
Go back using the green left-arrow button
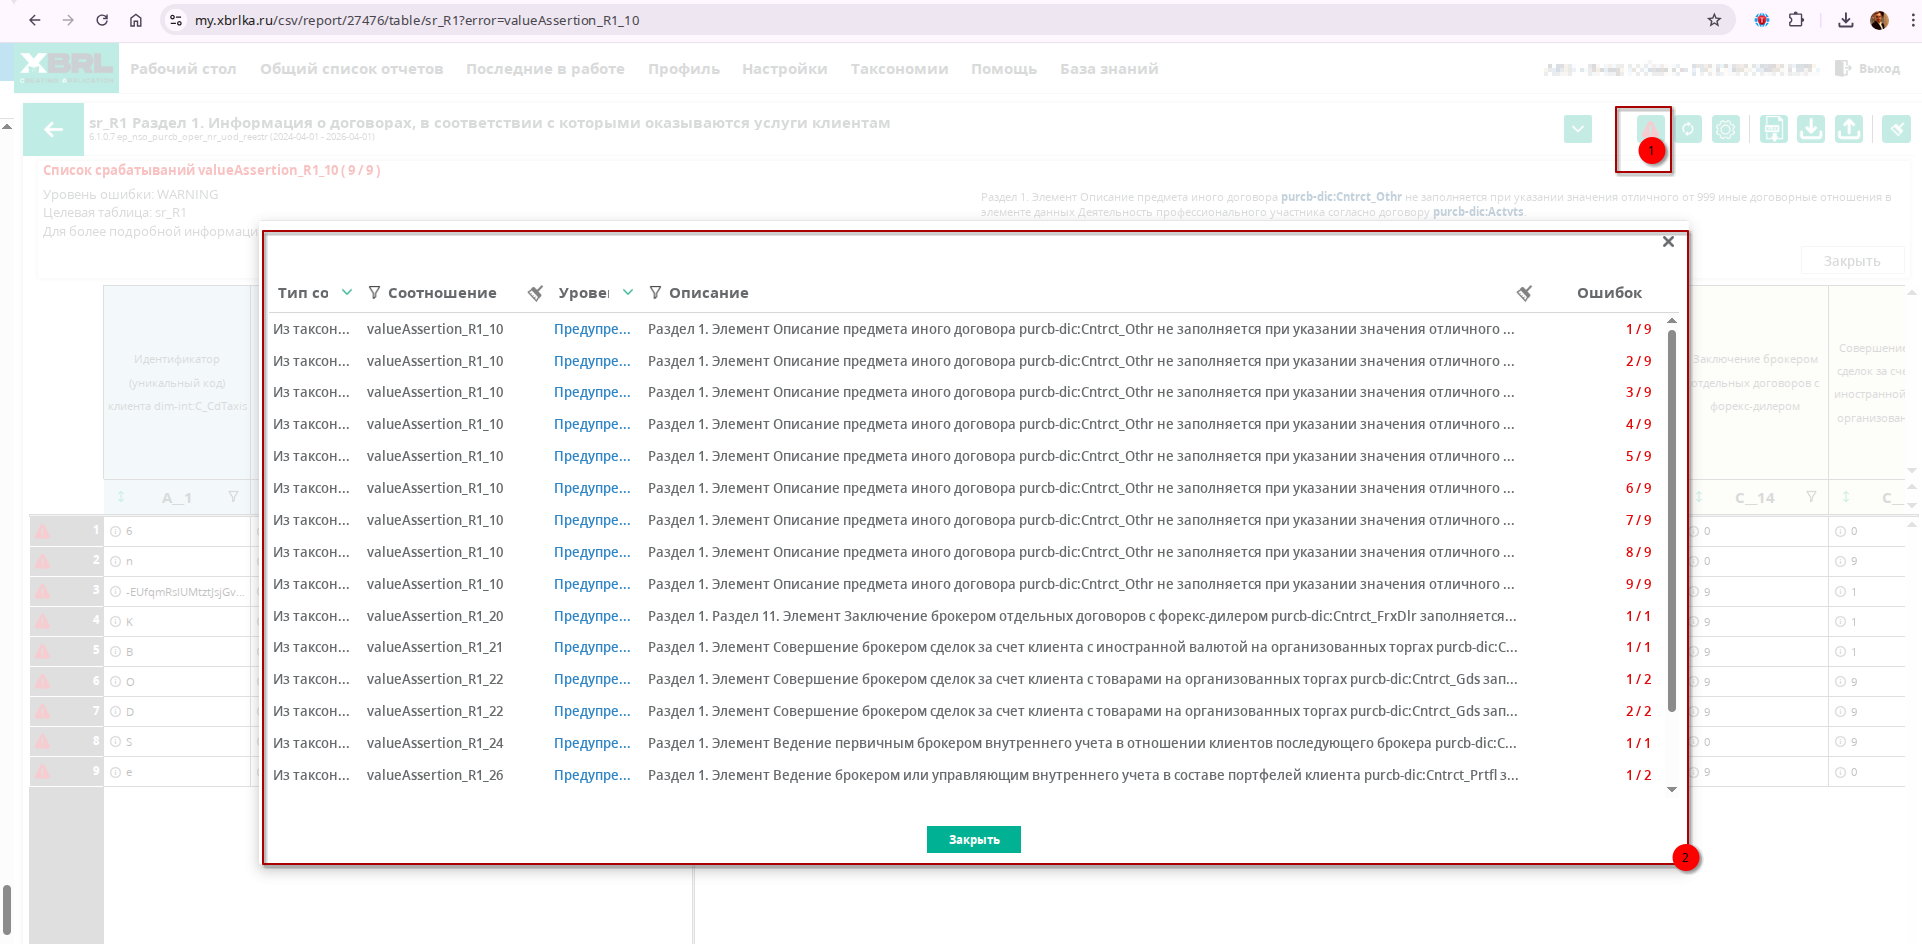(53, 129)
